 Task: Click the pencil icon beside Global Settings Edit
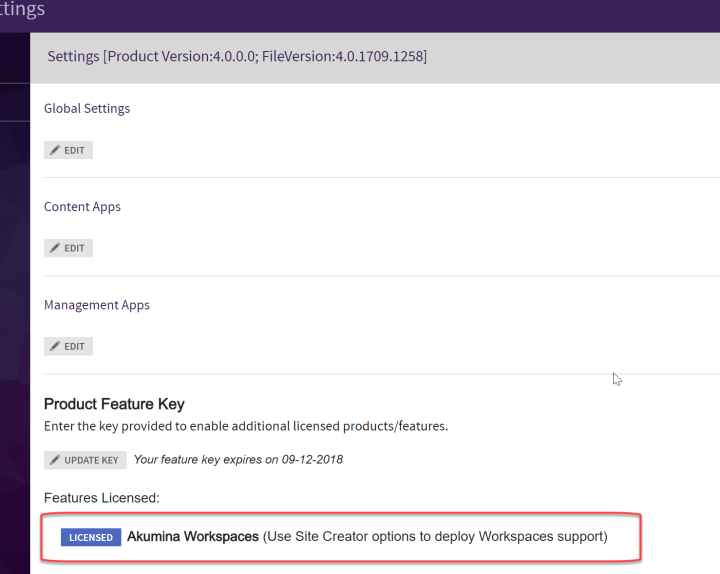point(55,150)
